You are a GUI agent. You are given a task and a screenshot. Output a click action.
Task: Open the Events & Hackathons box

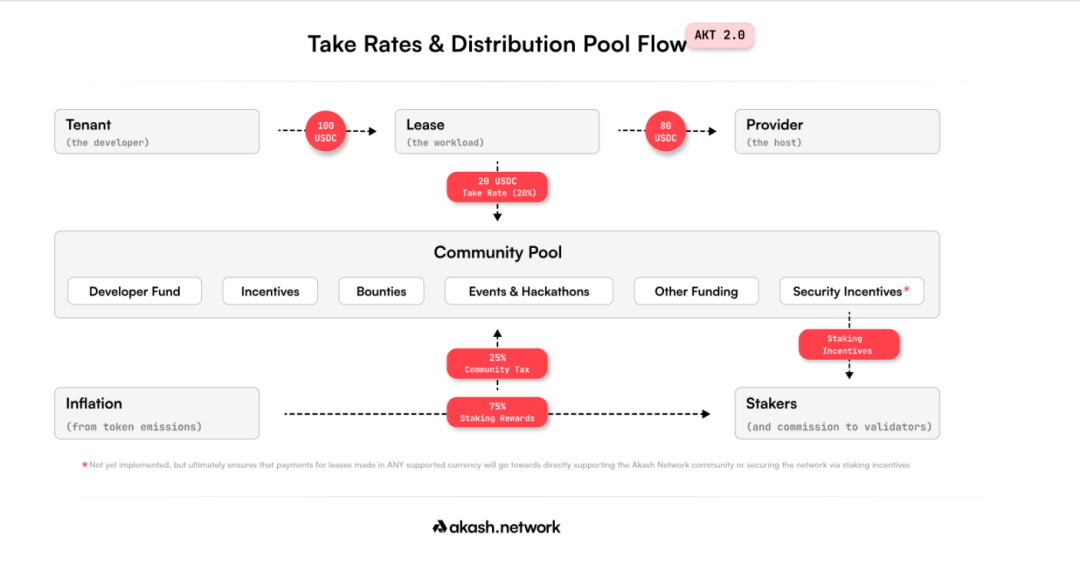pyautogui.click(x=529, y=291)
